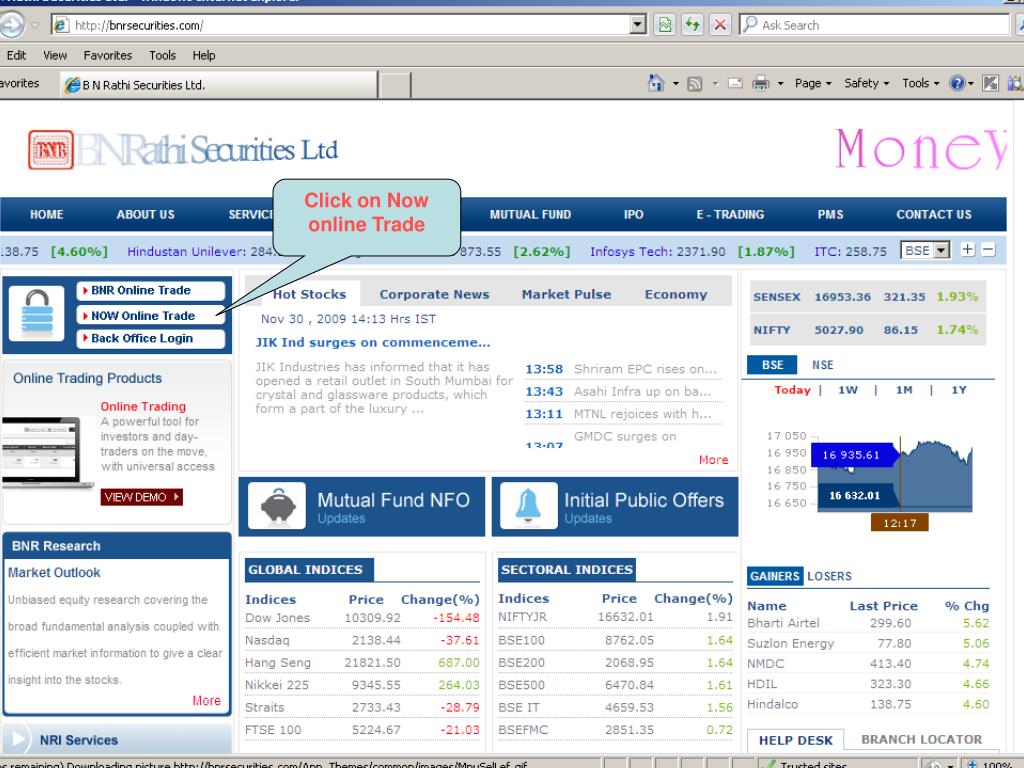Click the padlock login icon
Viewport: 1024px width, 768px height.
(37, 313)
